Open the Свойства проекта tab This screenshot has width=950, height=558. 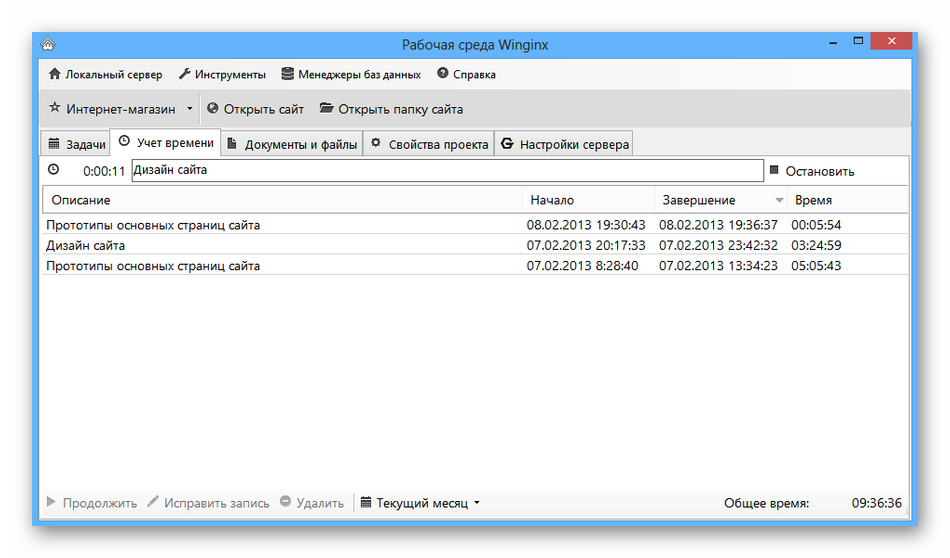coord(429,144)
